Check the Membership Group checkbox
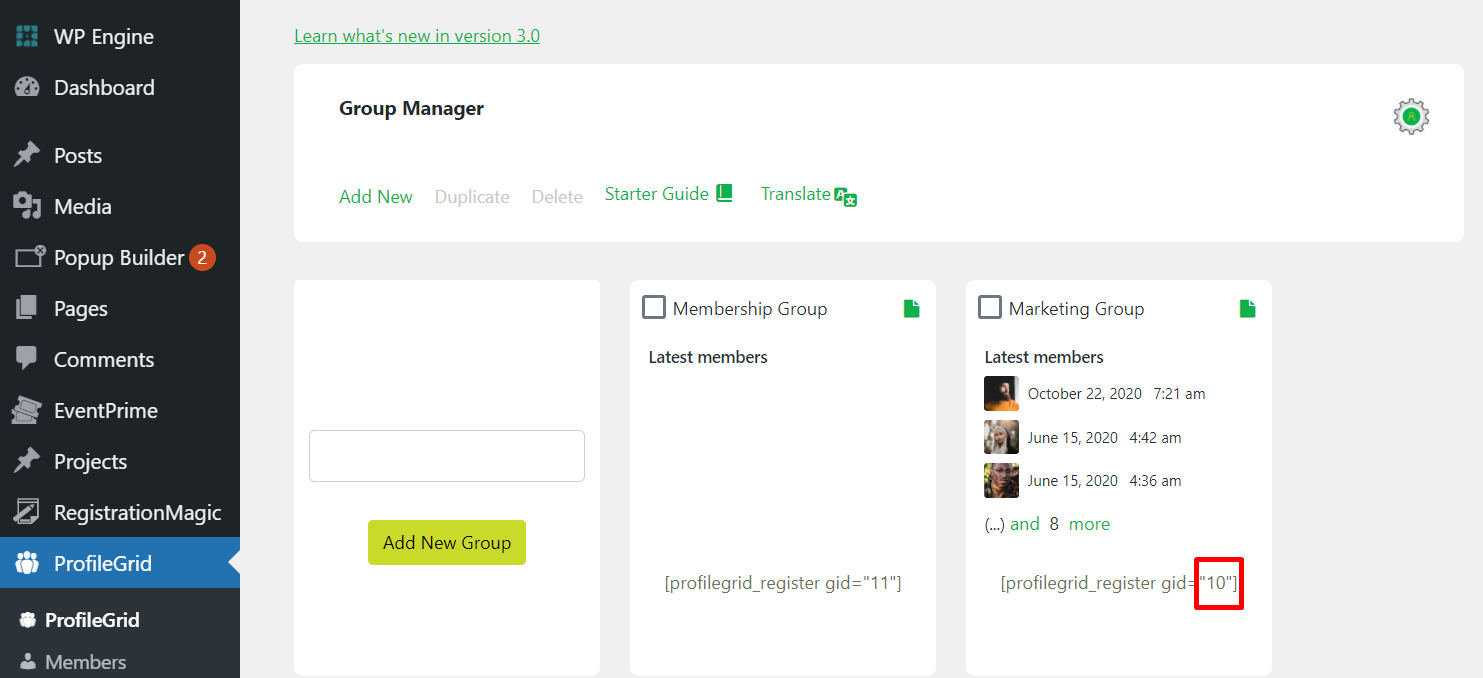Image resolution: width=1483 pixels, height=678 pixels. (x=654, y=308)
